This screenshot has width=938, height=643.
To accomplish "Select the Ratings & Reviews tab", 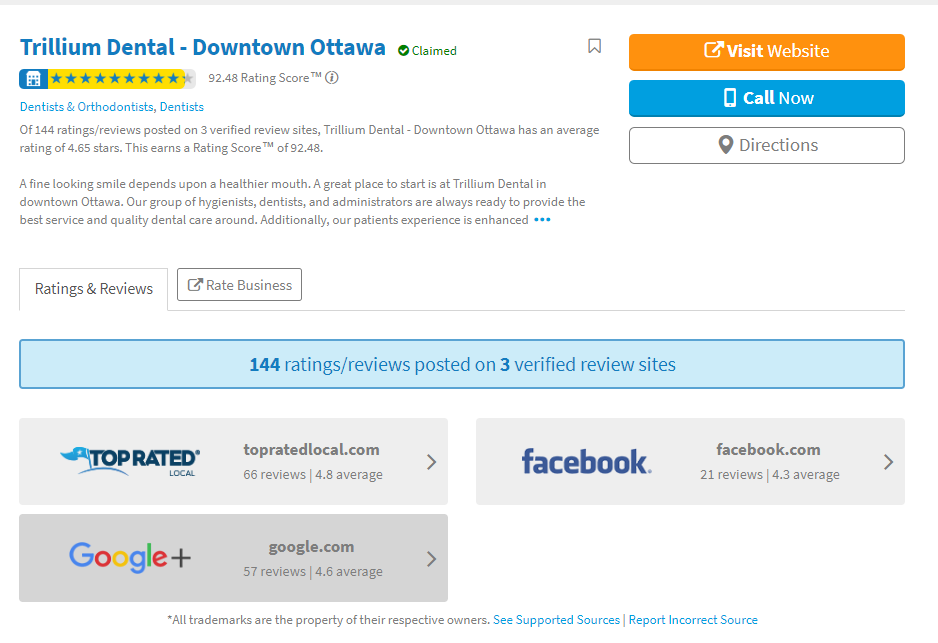I will (93, 289).
